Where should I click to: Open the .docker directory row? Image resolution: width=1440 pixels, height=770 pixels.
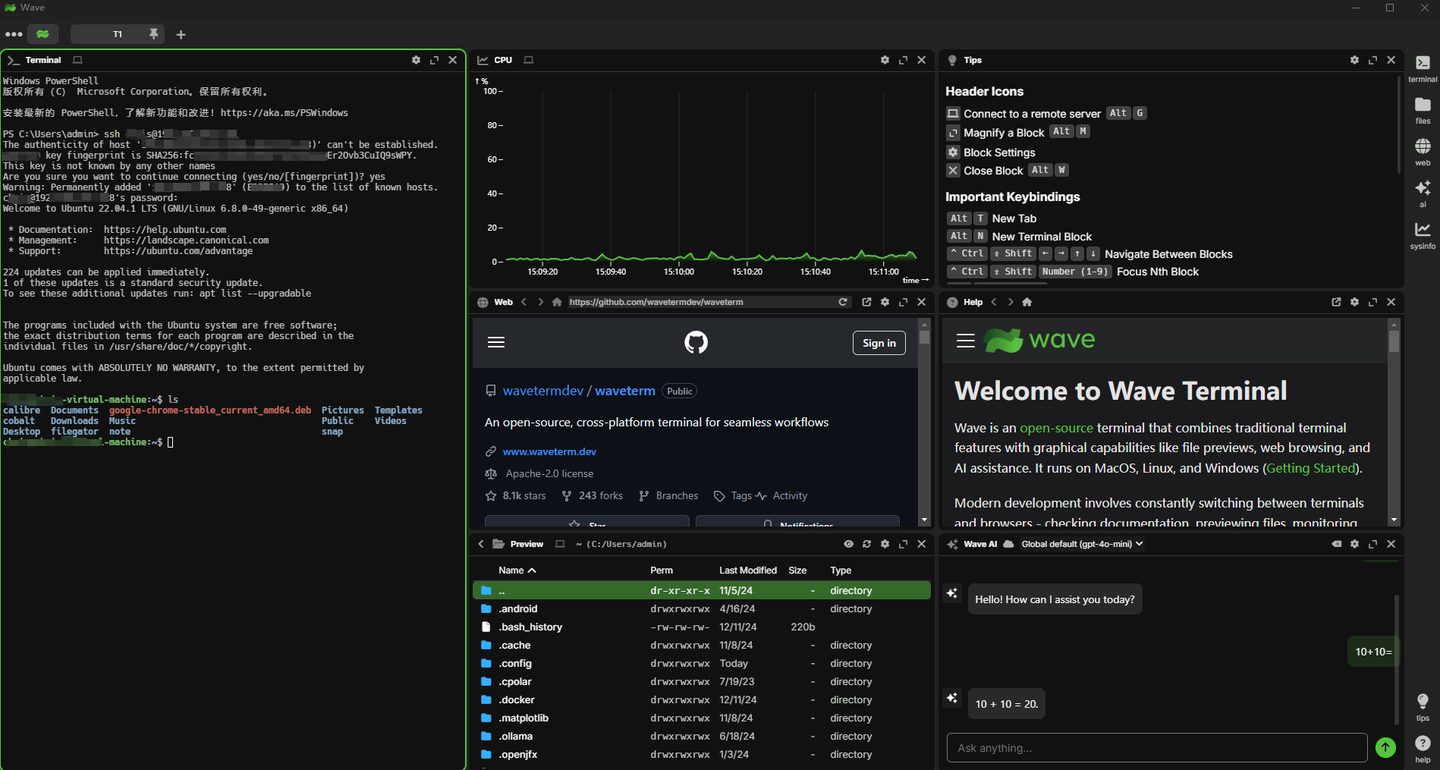[517, 700]
